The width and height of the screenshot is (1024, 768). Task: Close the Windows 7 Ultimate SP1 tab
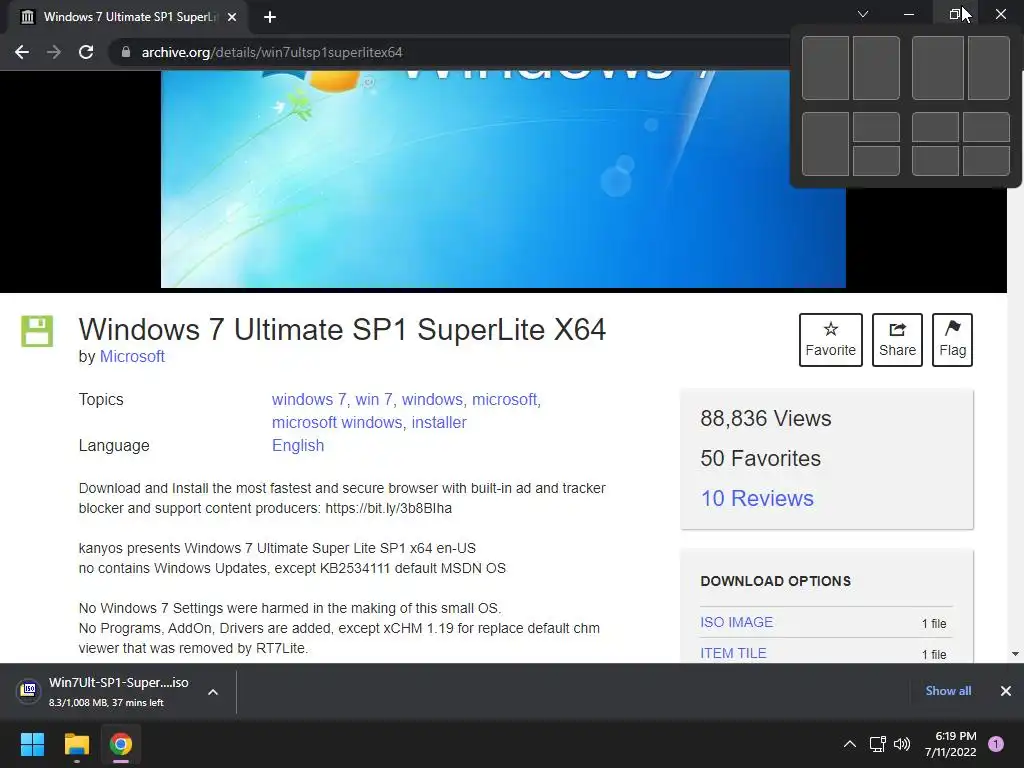(x=232, y=17)
